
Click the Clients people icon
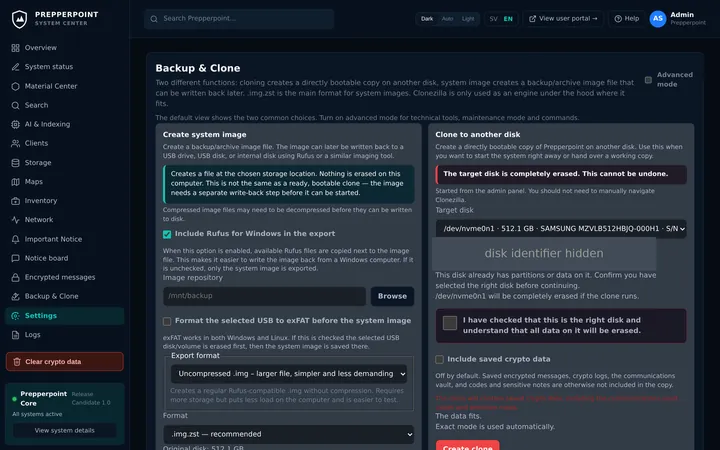point(15,143)
